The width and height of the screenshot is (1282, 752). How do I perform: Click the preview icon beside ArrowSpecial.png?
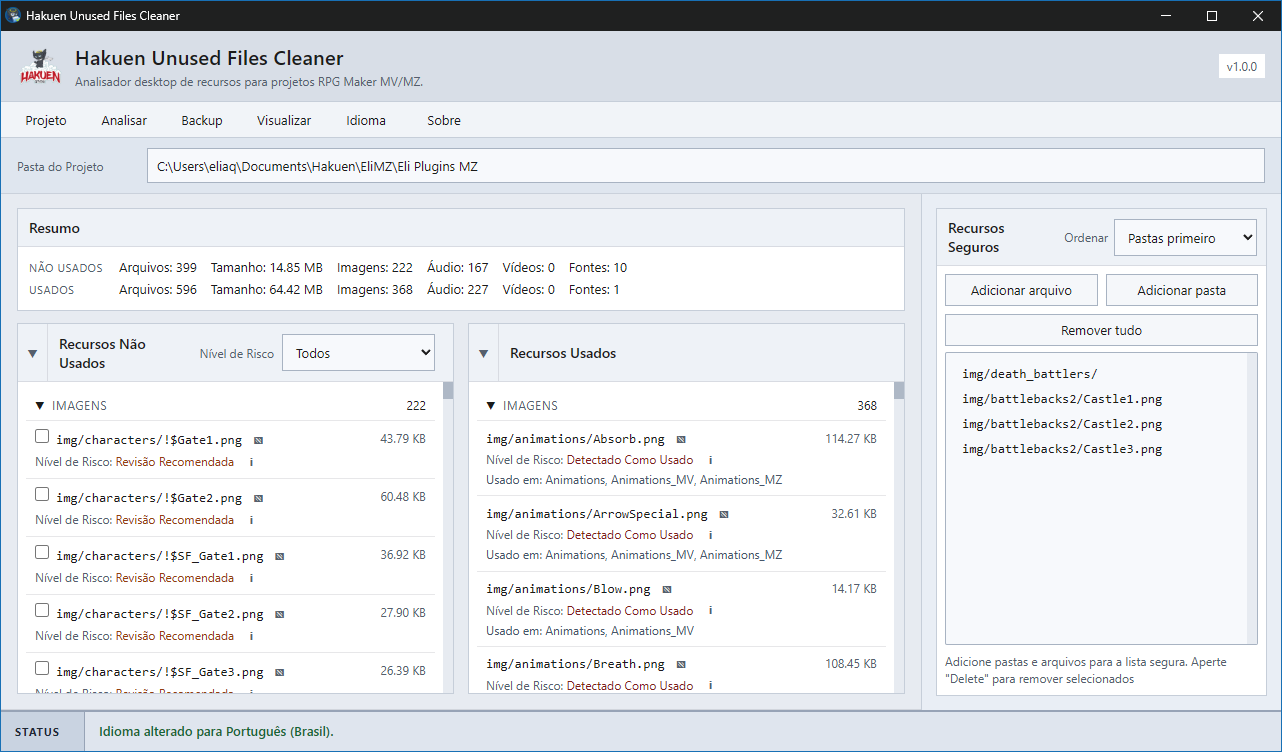724,514
